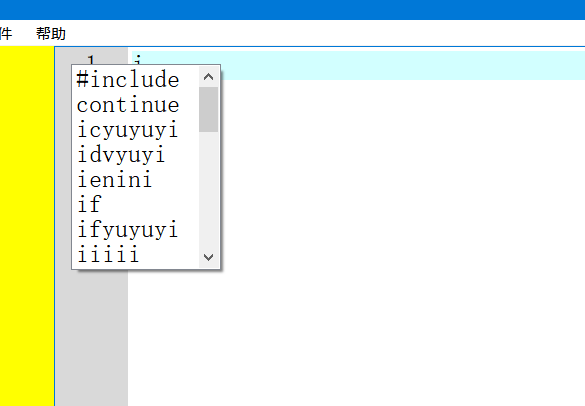
Task: Click the autocomplete scroll down arrow
Action: coord(209,257)
